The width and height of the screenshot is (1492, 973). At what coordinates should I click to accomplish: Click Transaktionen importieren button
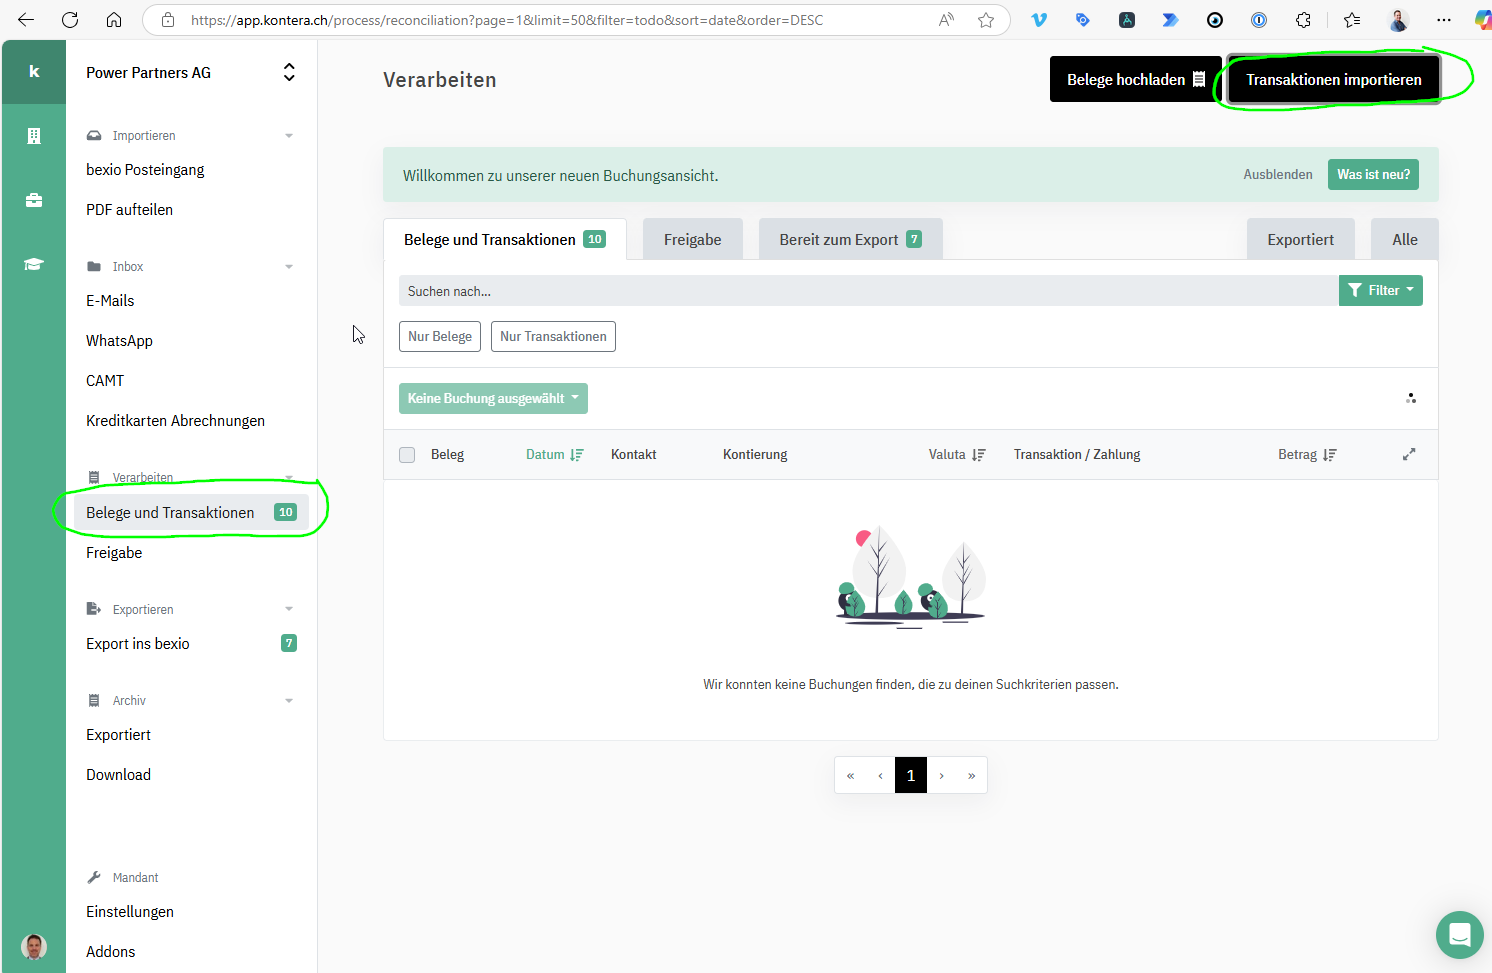coord(1333,79)
